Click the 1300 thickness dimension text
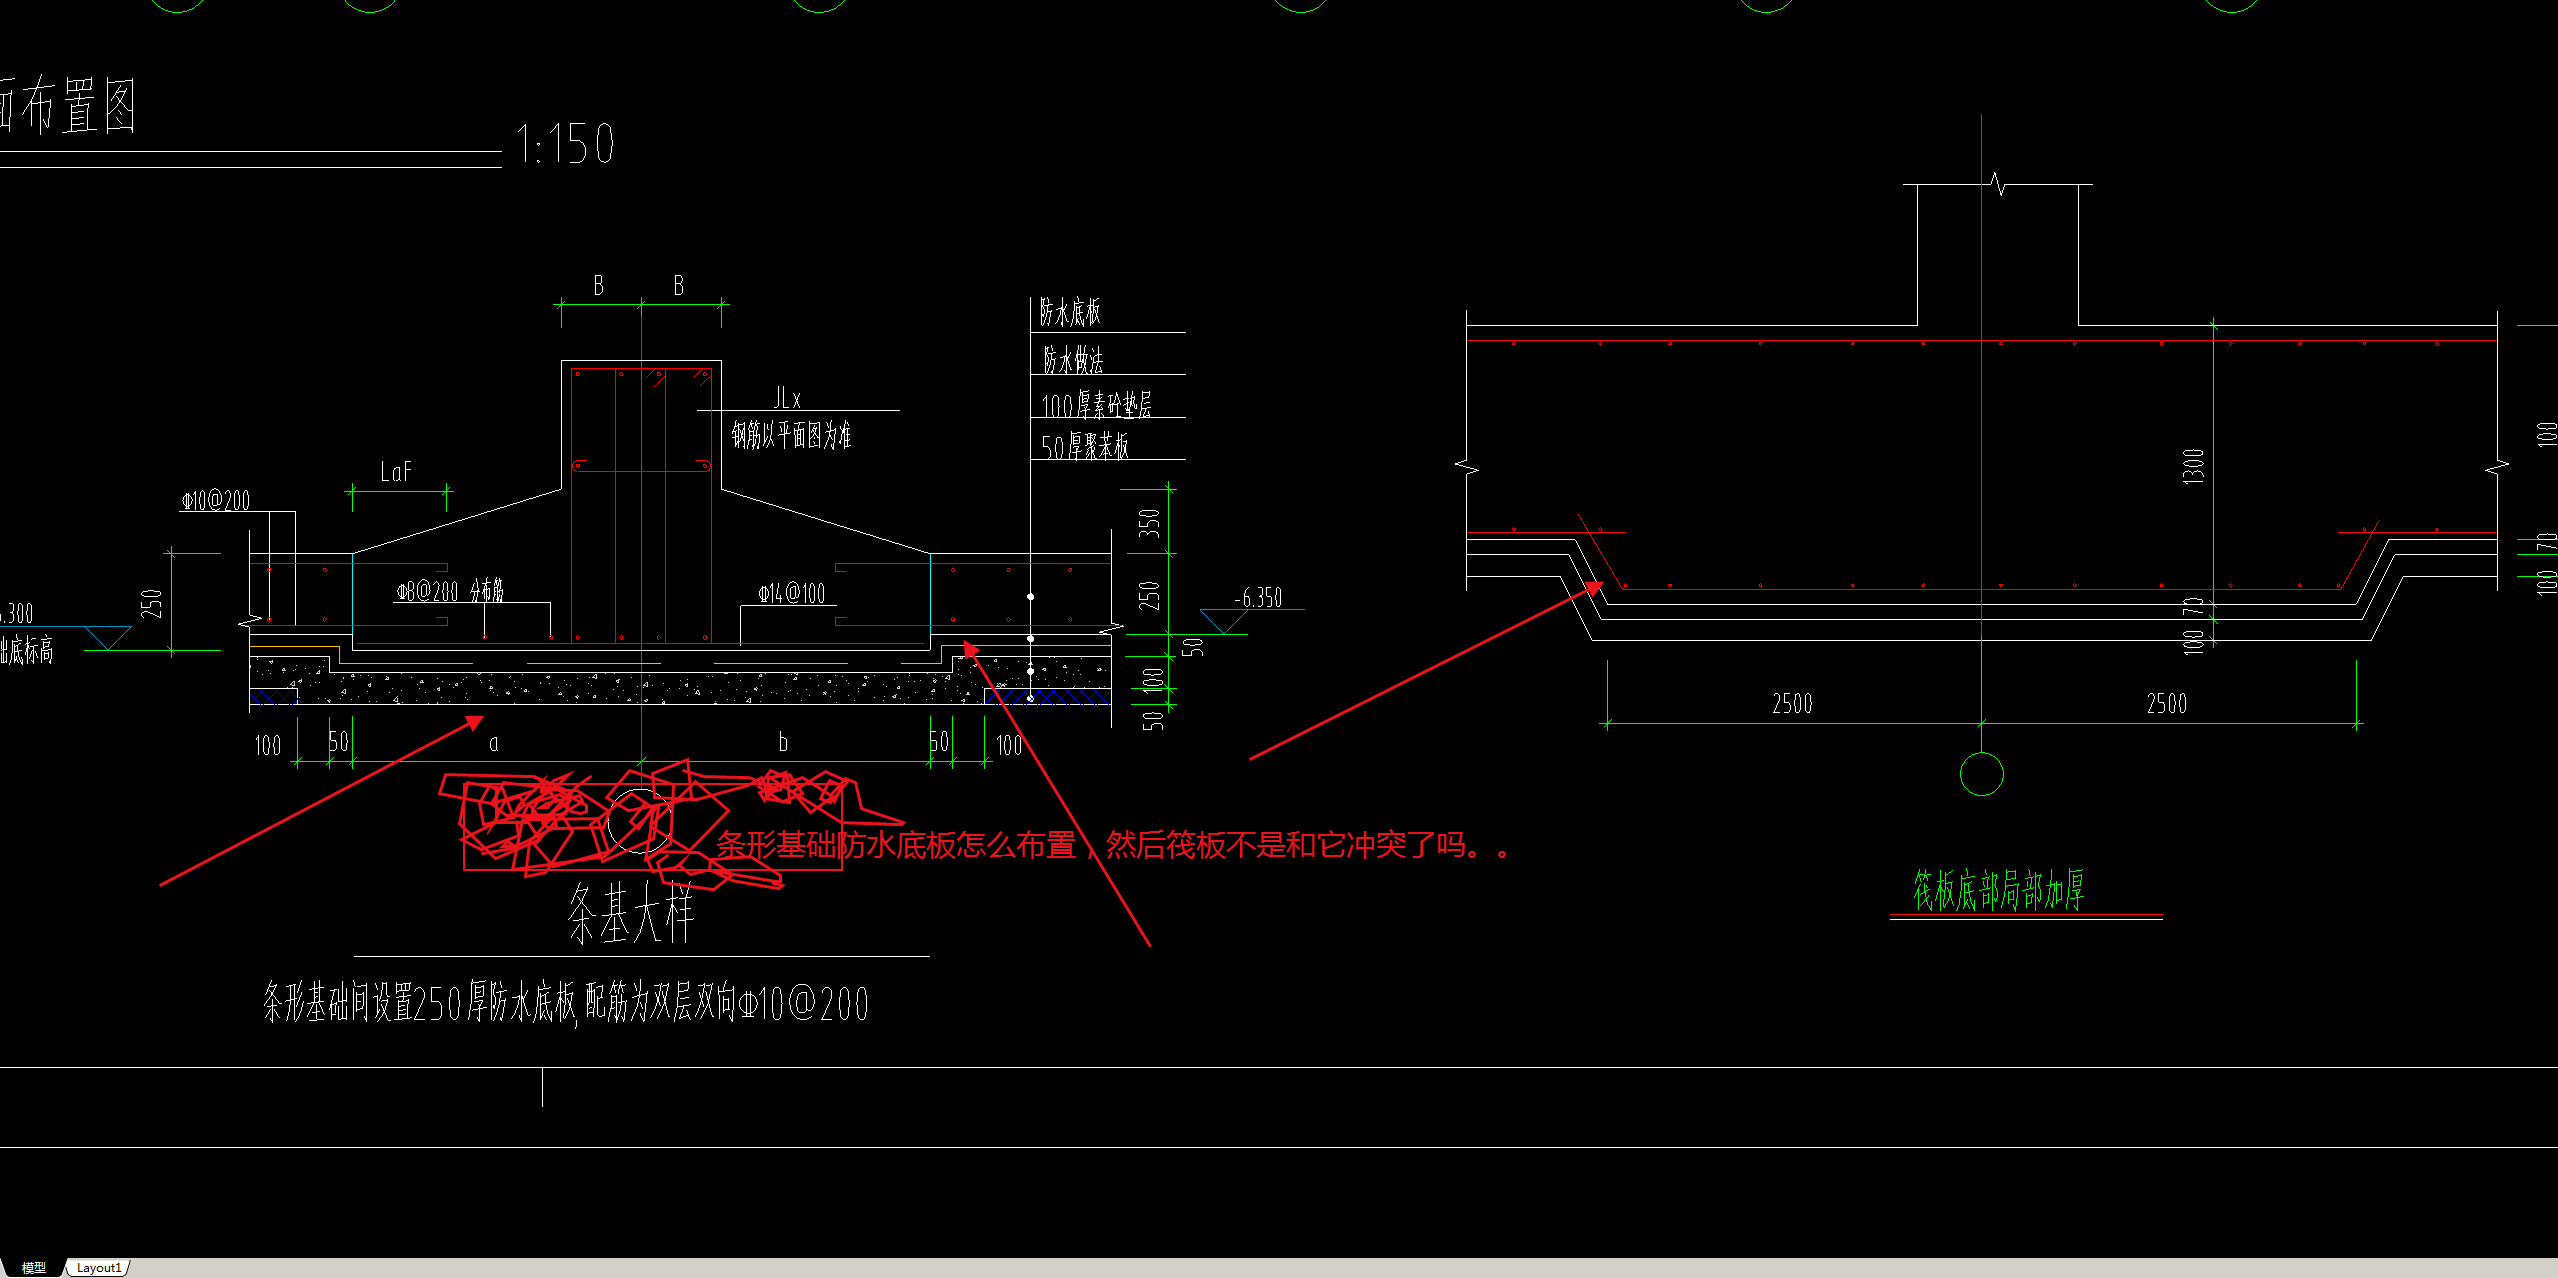The image size is (2558, 1278). [x=2193, y=467]
